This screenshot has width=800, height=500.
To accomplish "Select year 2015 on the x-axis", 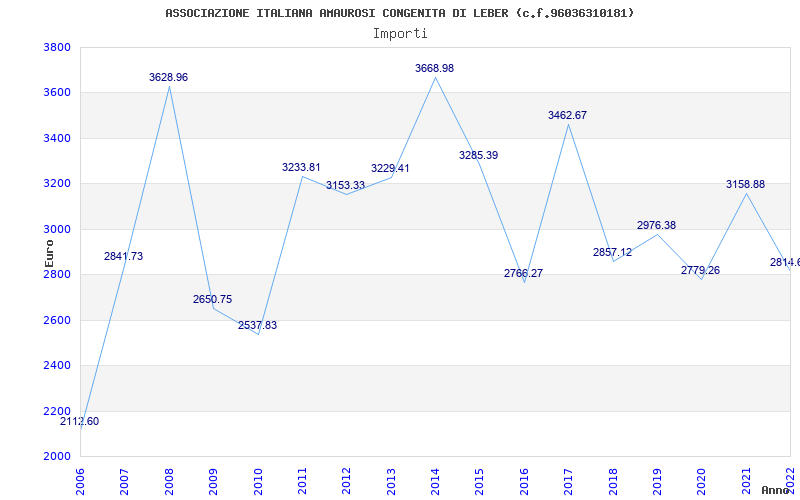I will [x=479, y=481].
